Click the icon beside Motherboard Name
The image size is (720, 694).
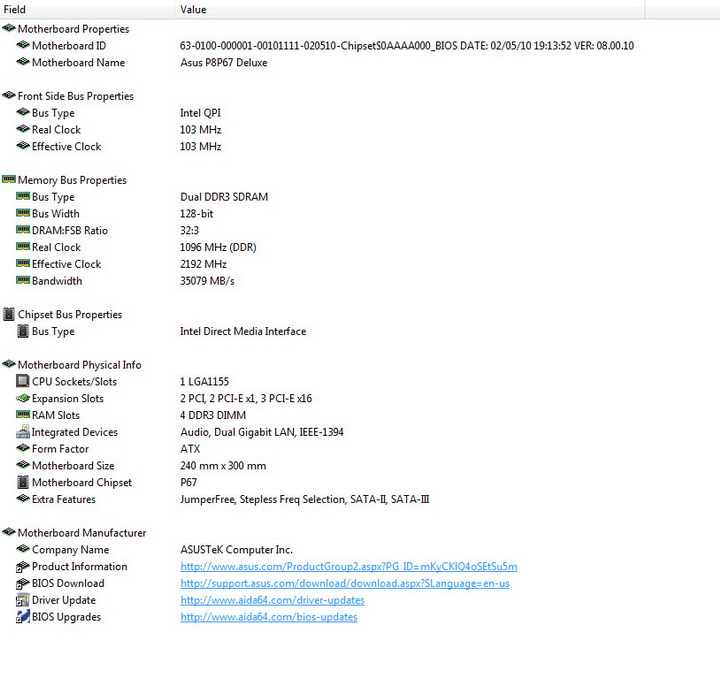coord(23,62)
